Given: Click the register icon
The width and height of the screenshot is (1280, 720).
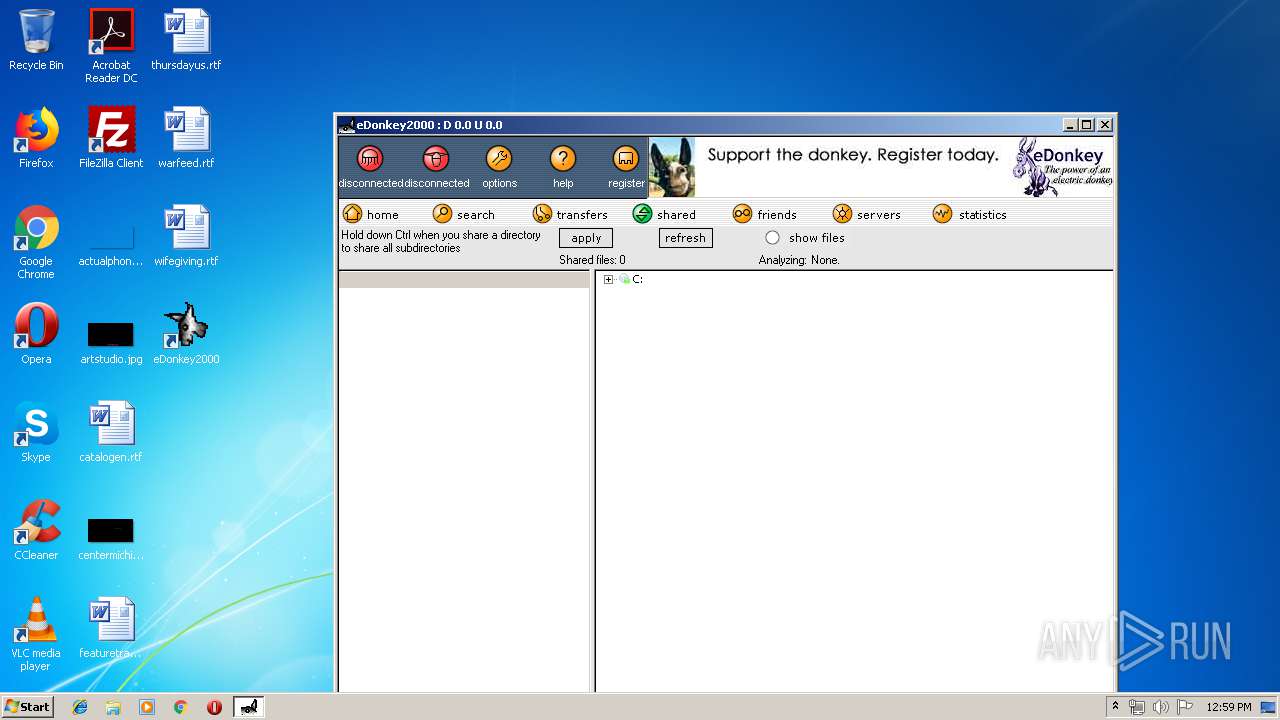Looking at the screenshot, I should click(x=626, y=159).
